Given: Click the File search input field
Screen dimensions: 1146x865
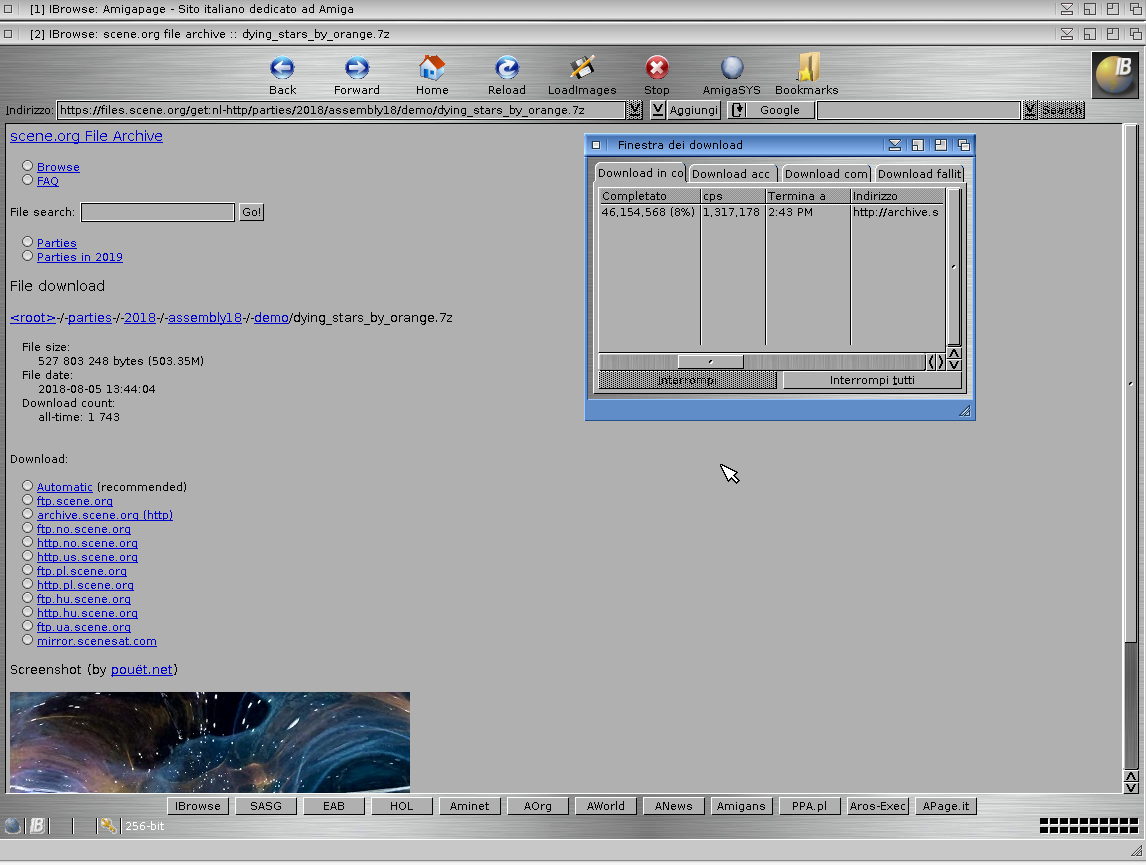Looking at the screenshot, I should [158, 213].
